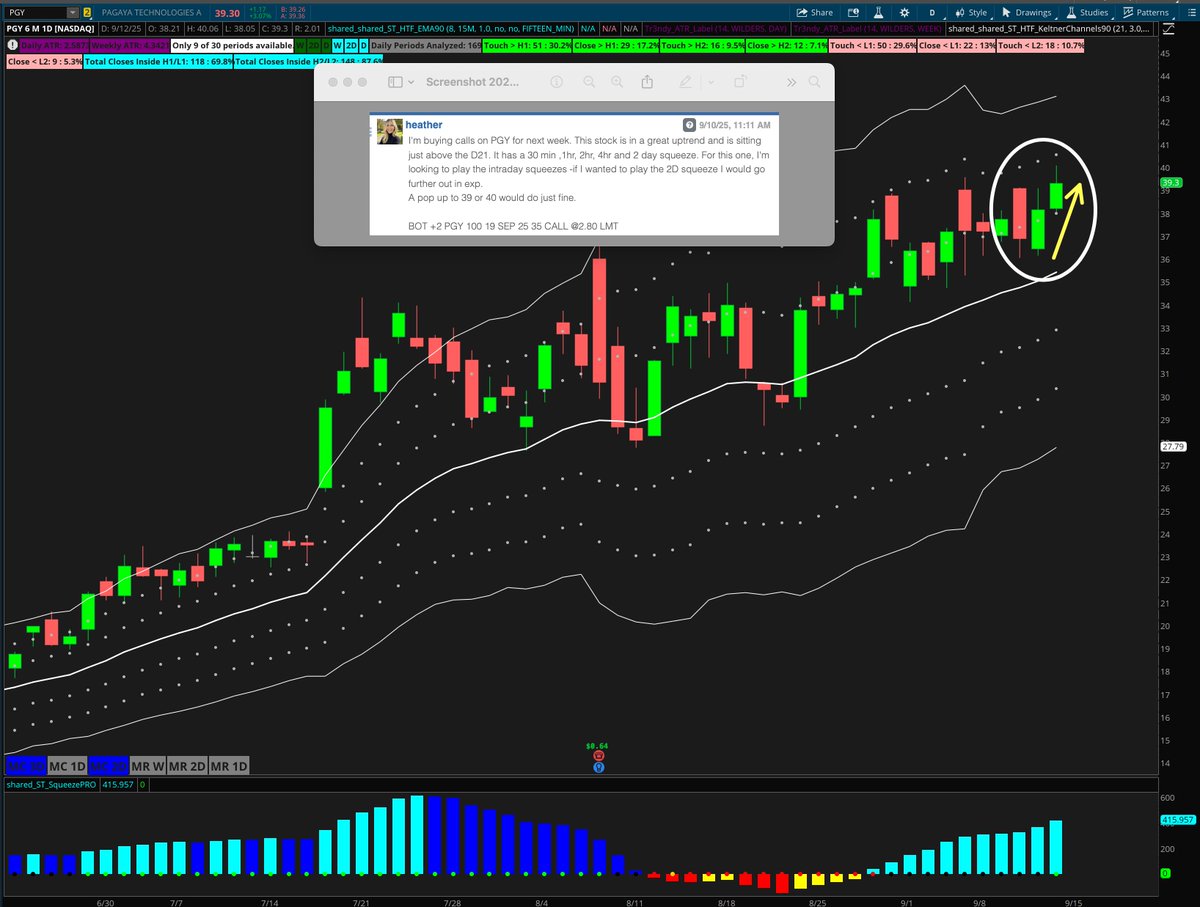
Task: Click the zoom out icon in Preview window
Action: pos(589,82)
